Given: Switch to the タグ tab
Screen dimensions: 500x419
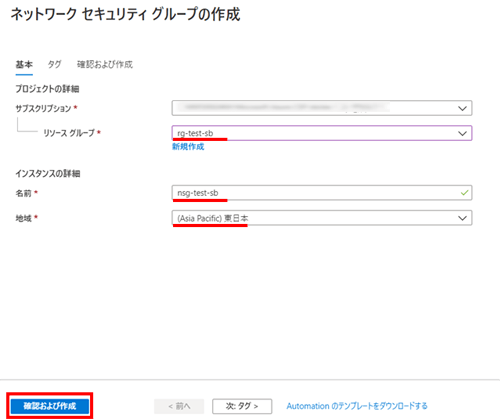Looking at the screenshot, I should 54,64.
